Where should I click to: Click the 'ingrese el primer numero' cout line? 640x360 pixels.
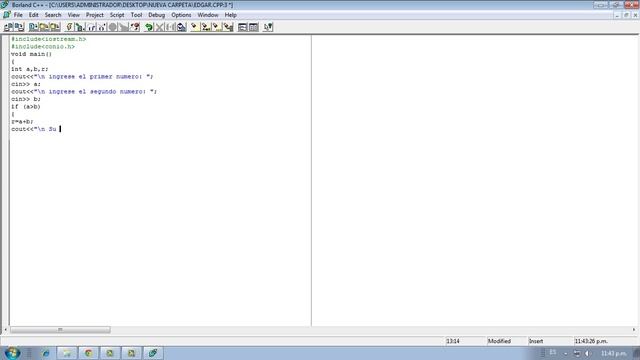coord(82,76)
